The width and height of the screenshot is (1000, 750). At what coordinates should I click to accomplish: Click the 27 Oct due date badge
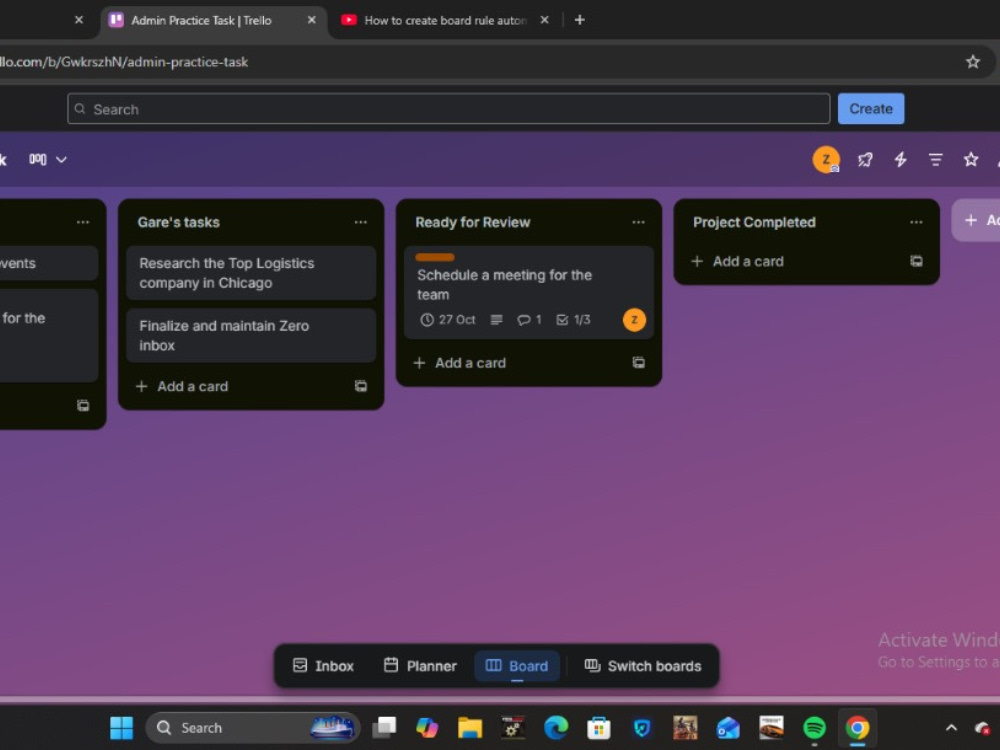448,320
